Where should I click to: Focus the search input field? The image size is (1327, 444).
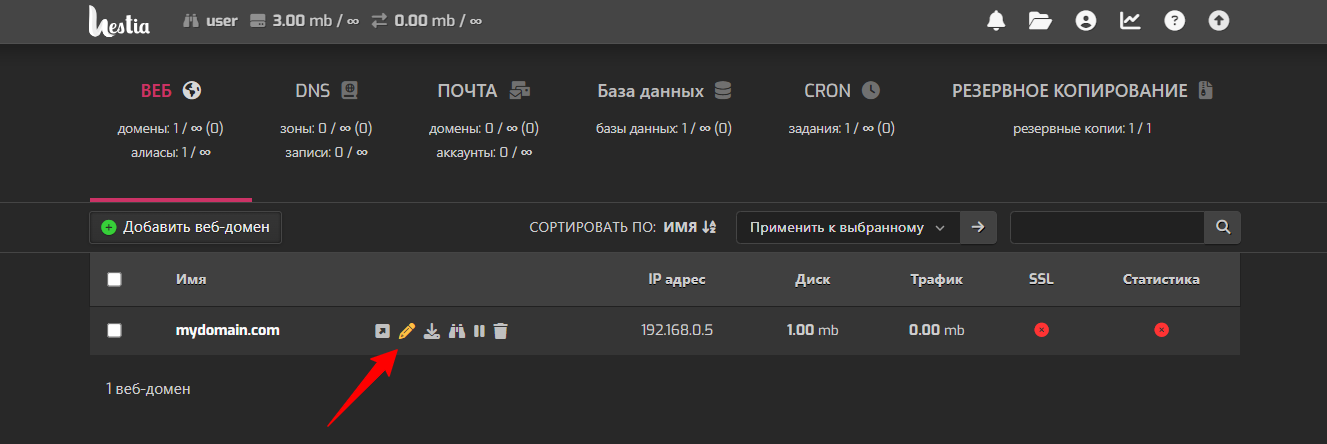[x=1107, y=227]
